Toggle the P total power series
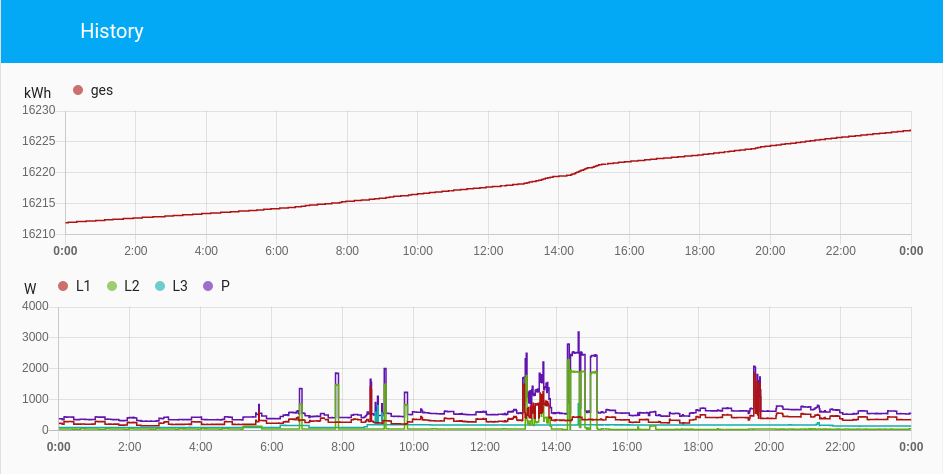This screenshot has width=943, height=474. (x=217, y=286)
